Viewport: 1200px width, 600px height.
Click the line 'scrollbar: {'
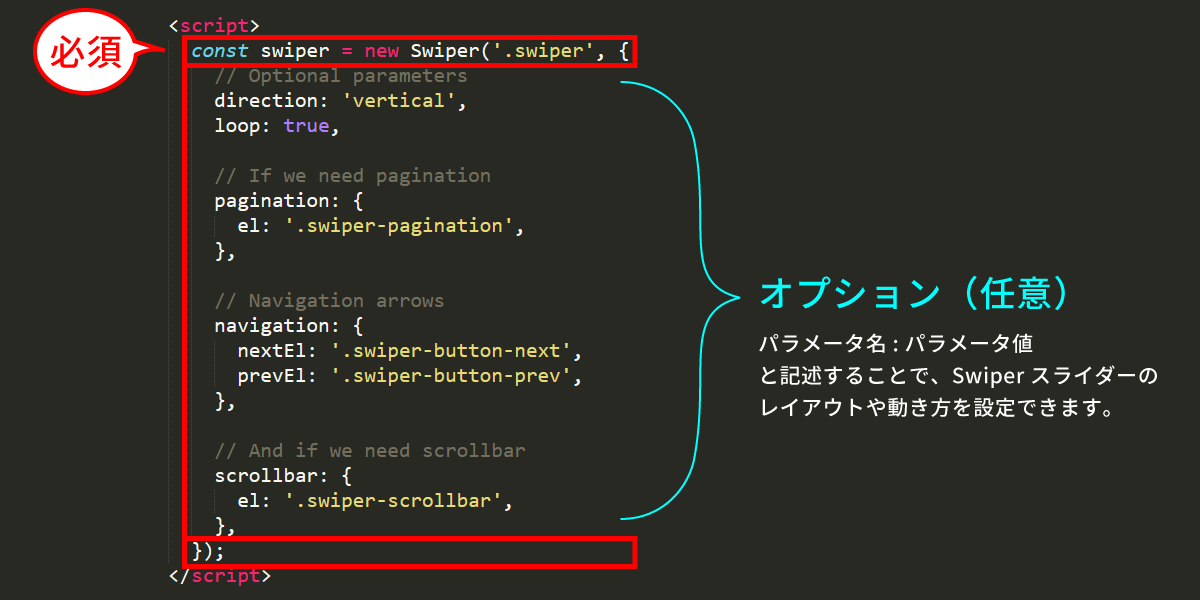tap(283, 475)
